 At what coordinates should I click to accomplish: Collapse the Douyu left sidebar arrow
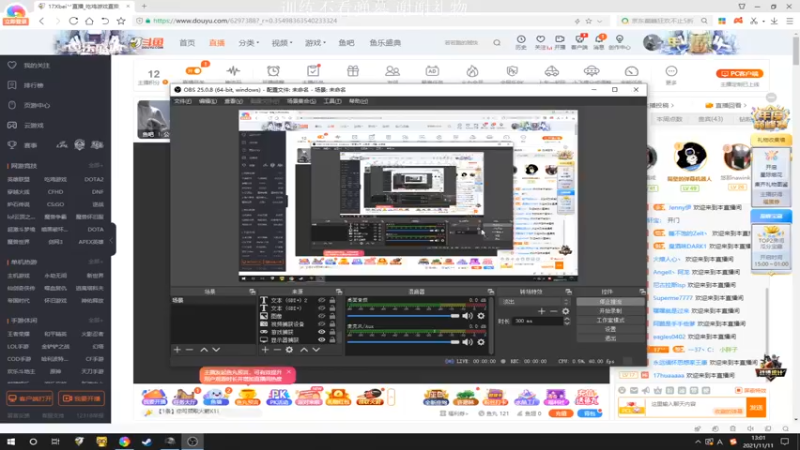(112, 240)
